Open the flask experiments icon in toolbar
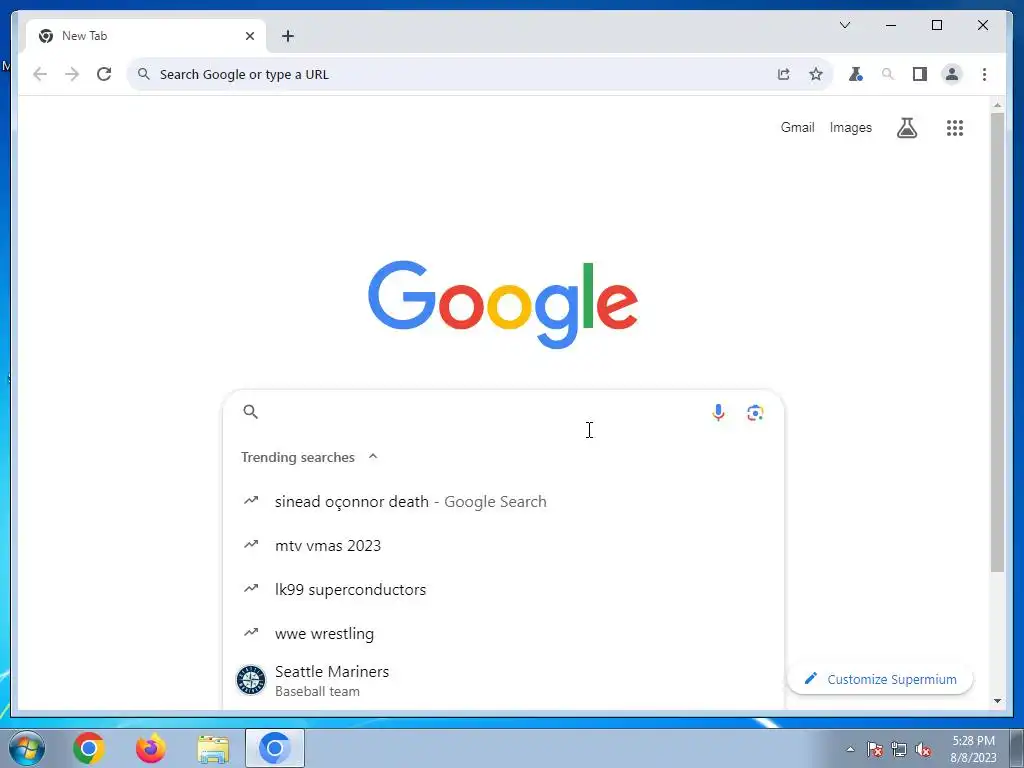This screenshot has height=768, width=1024. (x=856, y=74)
